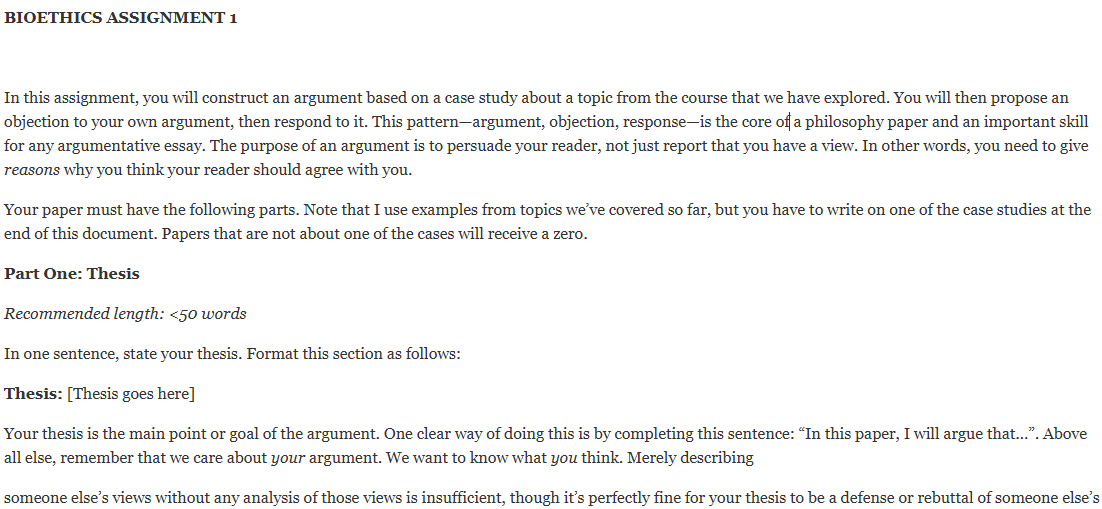Click the 'BIOETHICS ASSIGNMENT 1' heading
The image size is (1102, 509).
tap(120, 18)
